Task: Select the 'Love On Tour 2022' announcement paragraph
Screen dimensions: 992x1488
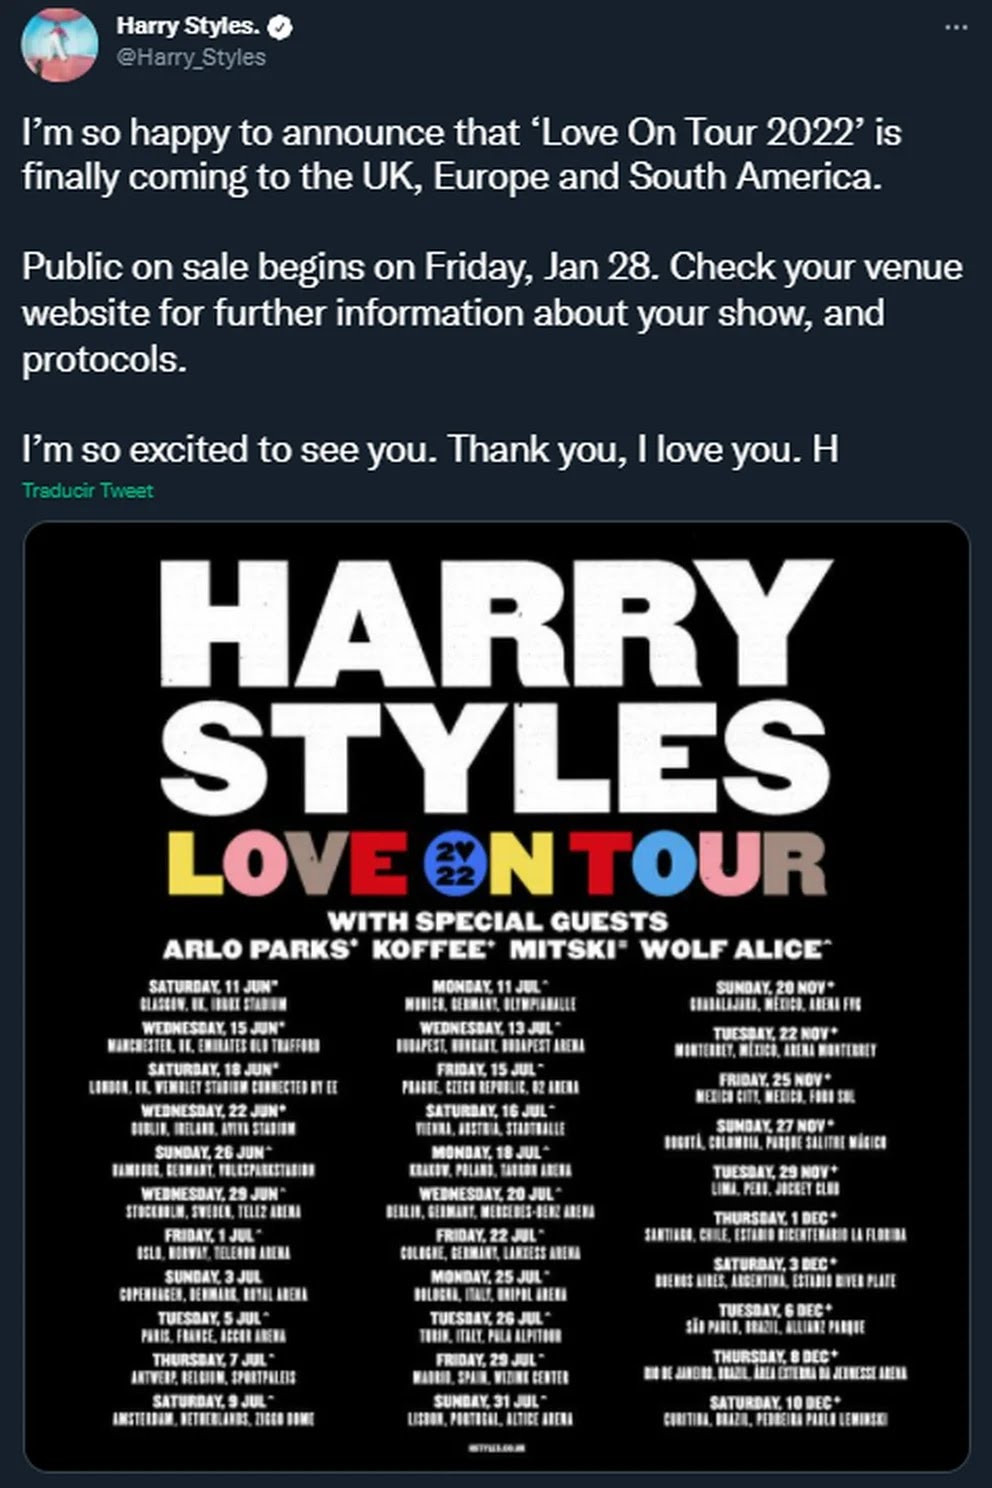Action: coord(462,155)
